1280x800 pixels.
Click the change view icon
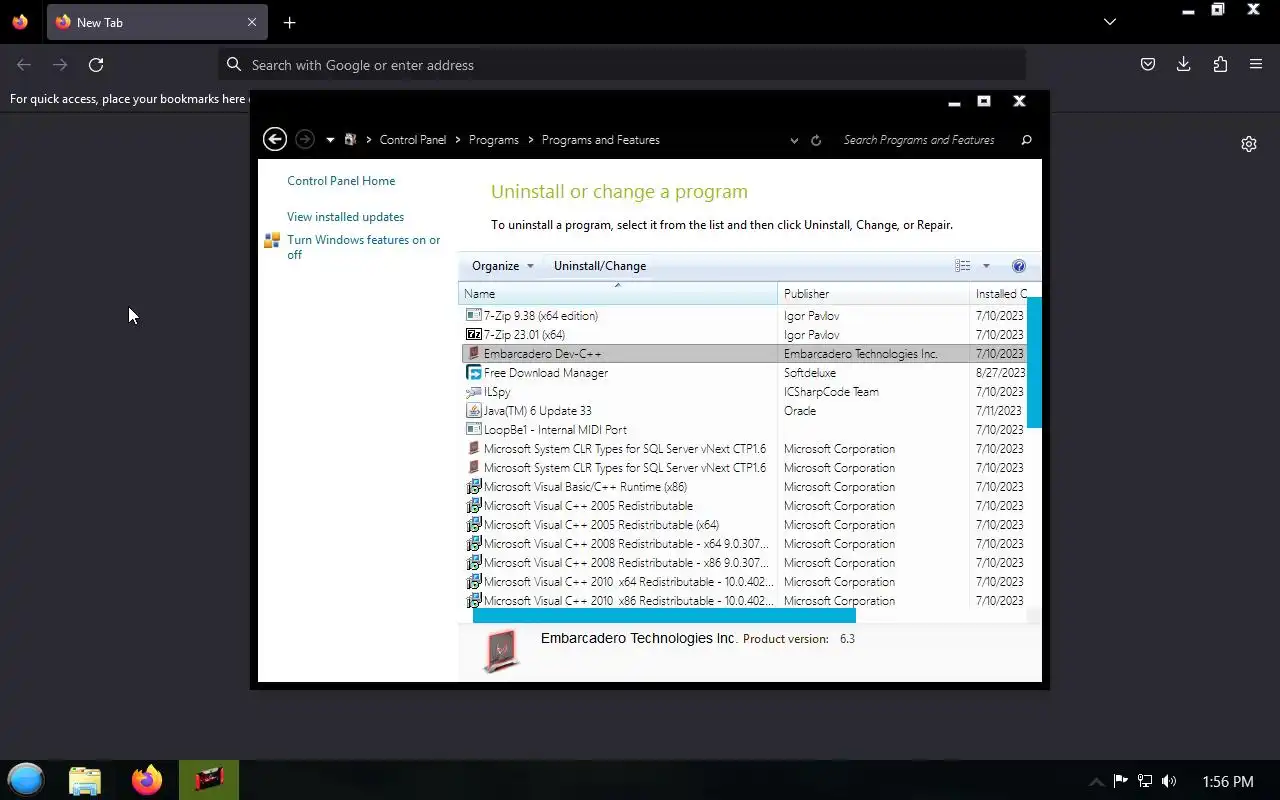pos(963,266)
